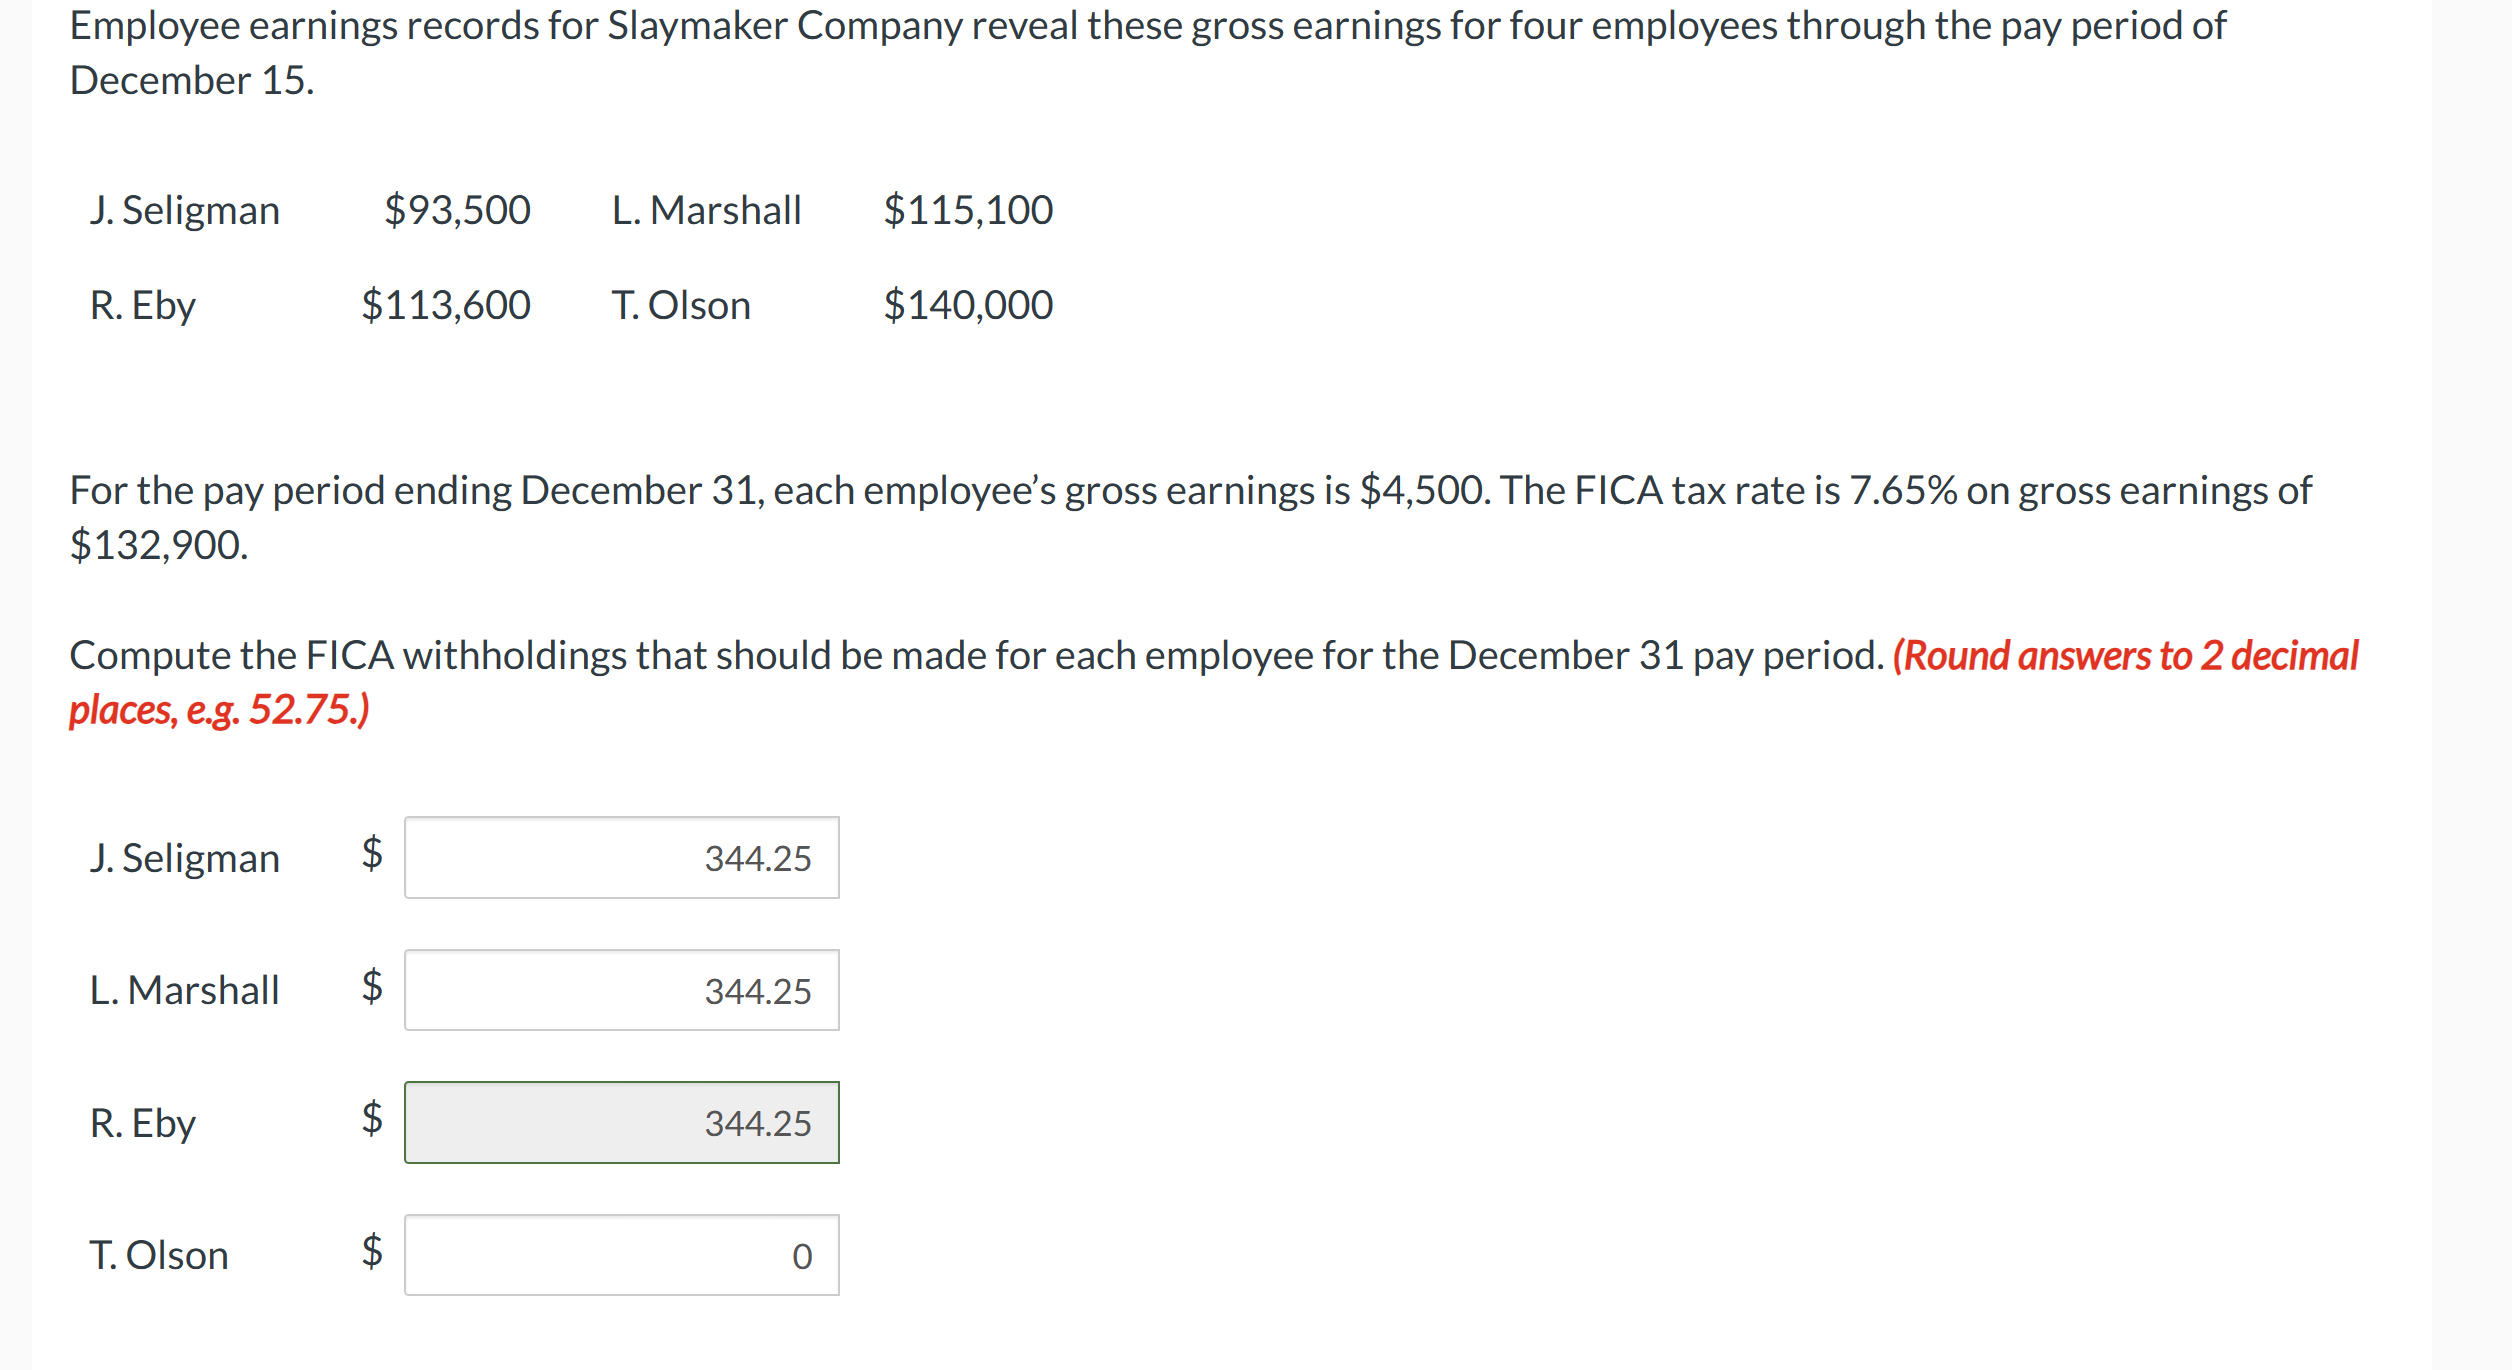Click the J. Seligman name label
The width and height of the screenshot is (2512, 1370).
pyautogui.click(x=185, y=857)
